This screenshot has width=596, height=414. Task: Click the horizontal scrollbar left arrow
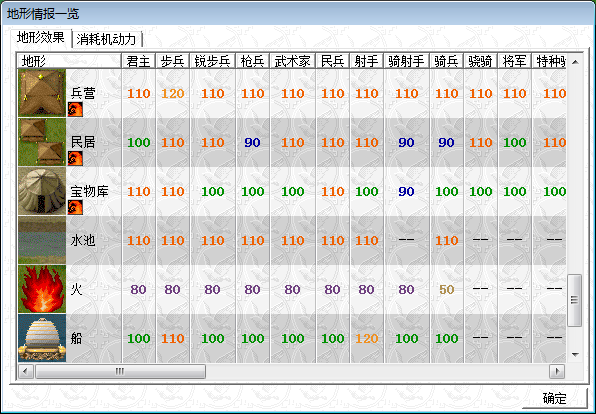click(25, 371)
